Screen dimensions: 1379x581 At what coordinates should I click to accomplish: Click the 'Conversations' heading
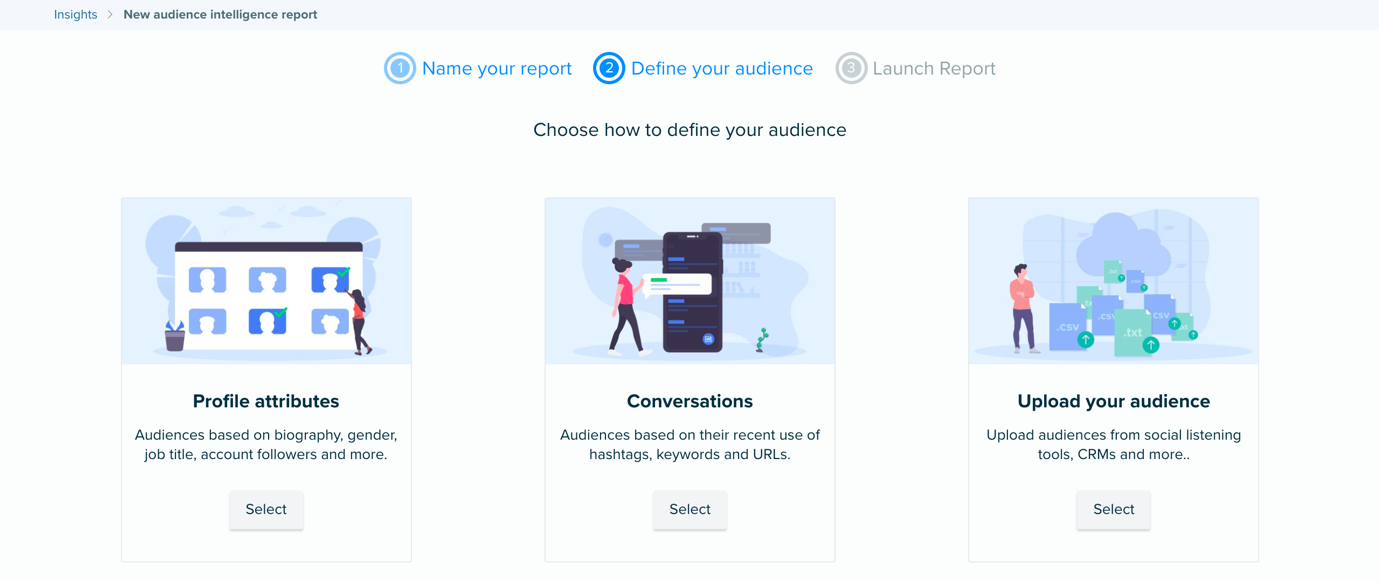[x=690, y=401]
